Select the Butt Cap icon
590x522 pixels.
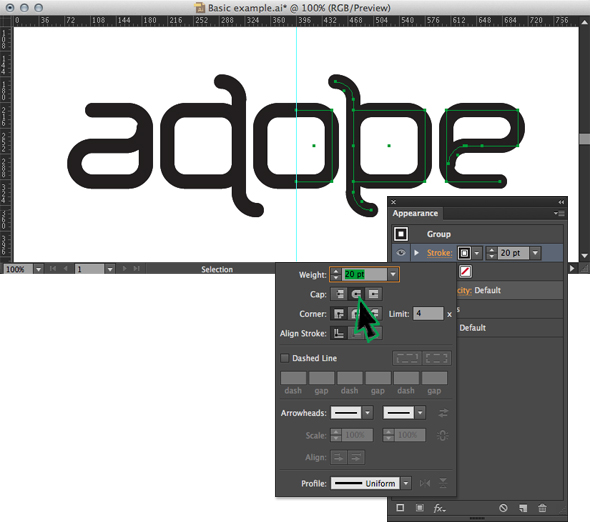339,294
